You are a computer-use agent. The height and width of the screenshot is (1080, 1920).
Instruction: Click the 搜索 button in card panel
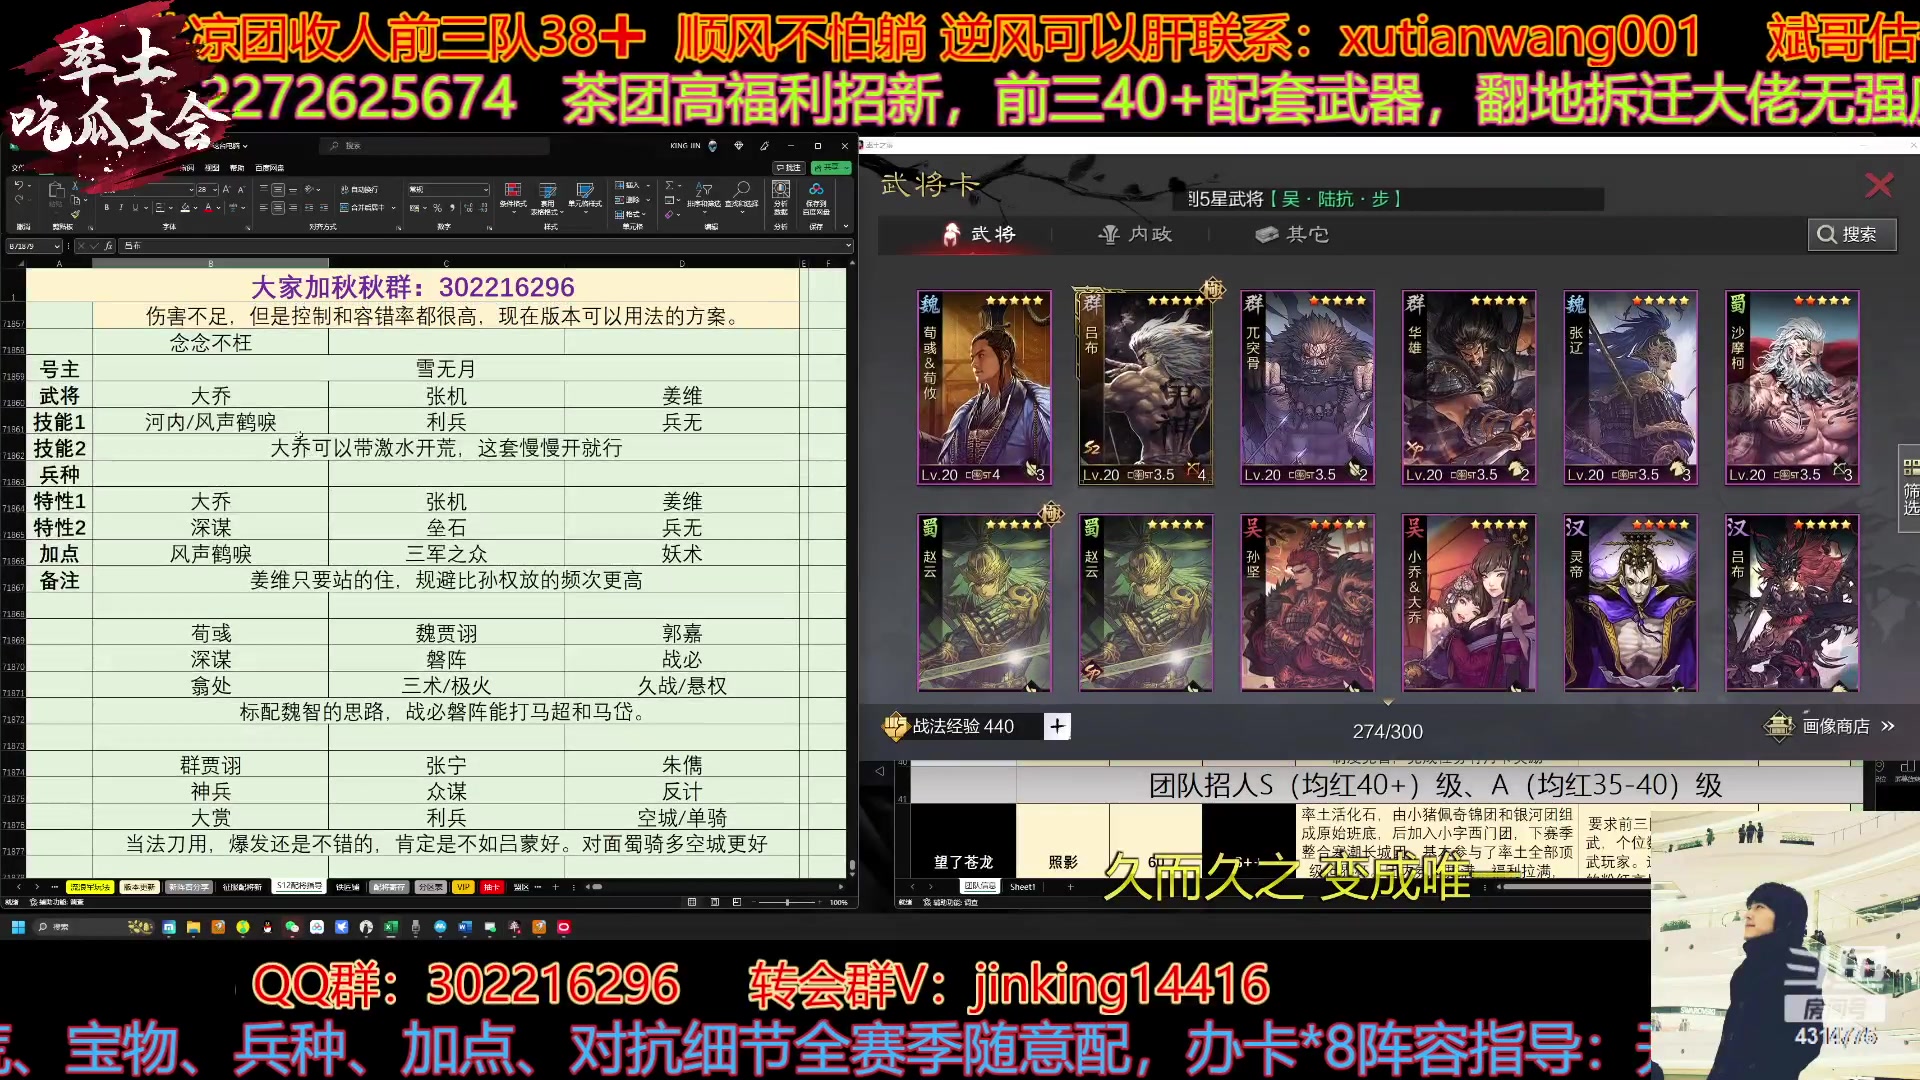coord(1851,234)
